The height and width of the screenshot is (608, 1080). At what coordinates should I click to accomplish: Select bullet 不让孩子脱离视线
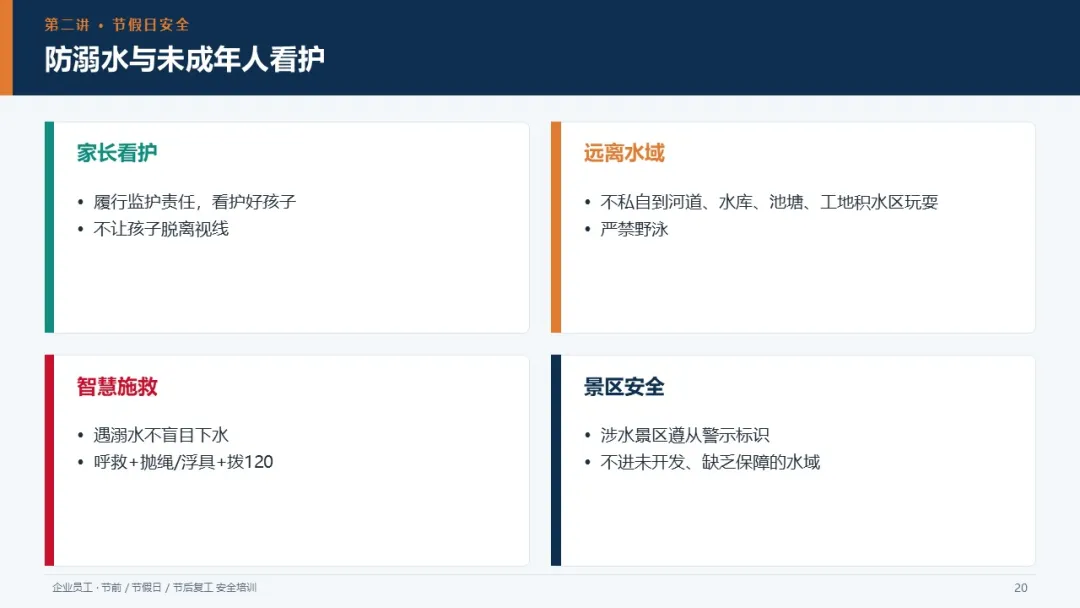coord(161,229)
